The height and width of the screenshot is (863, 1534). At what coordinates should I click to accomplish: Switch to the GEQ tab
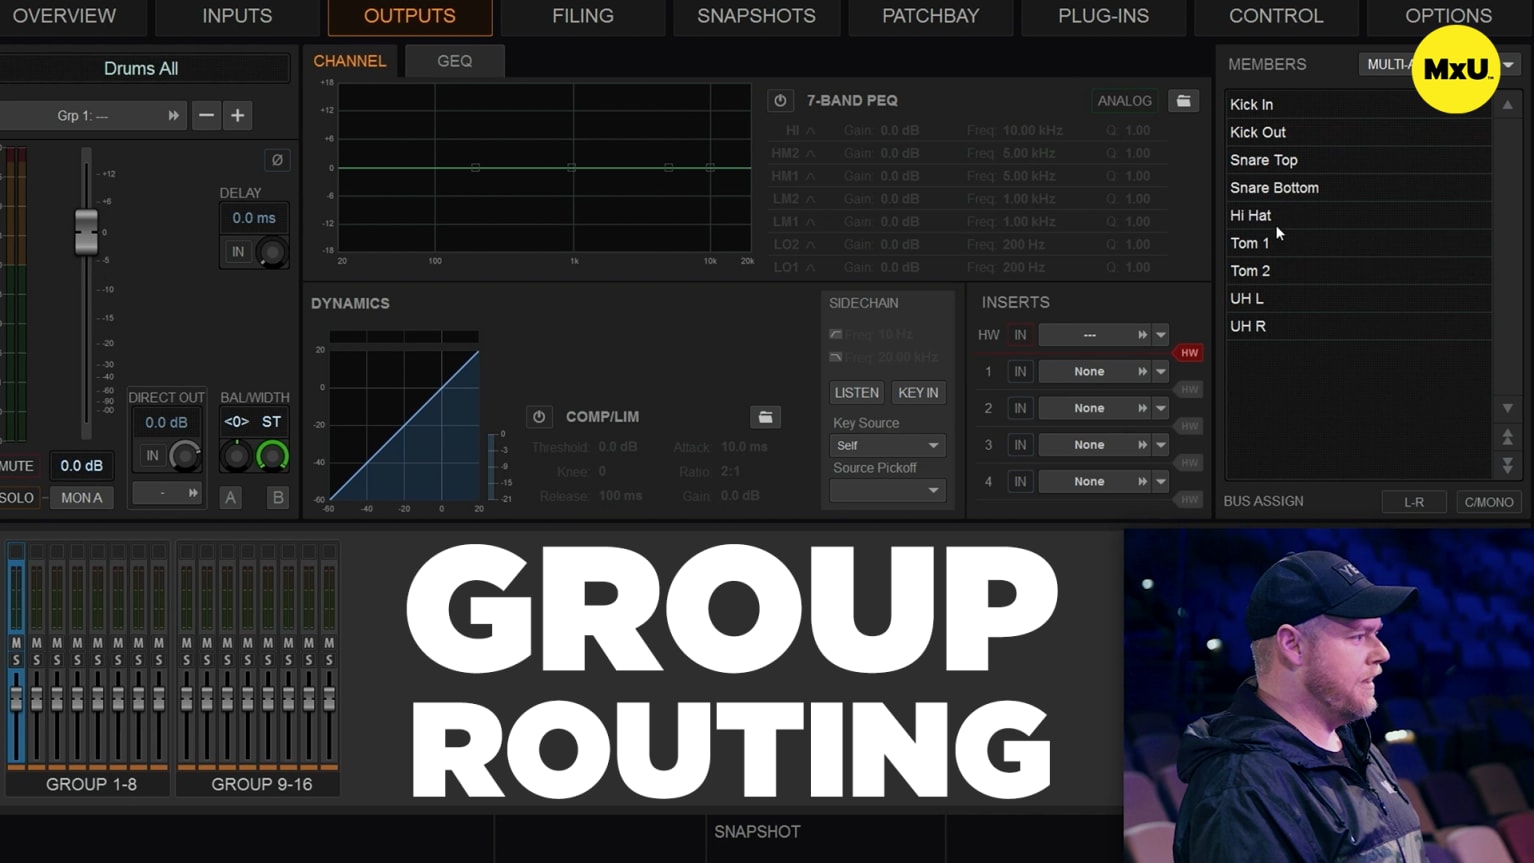pyautogui.click(x=455, y=61)
